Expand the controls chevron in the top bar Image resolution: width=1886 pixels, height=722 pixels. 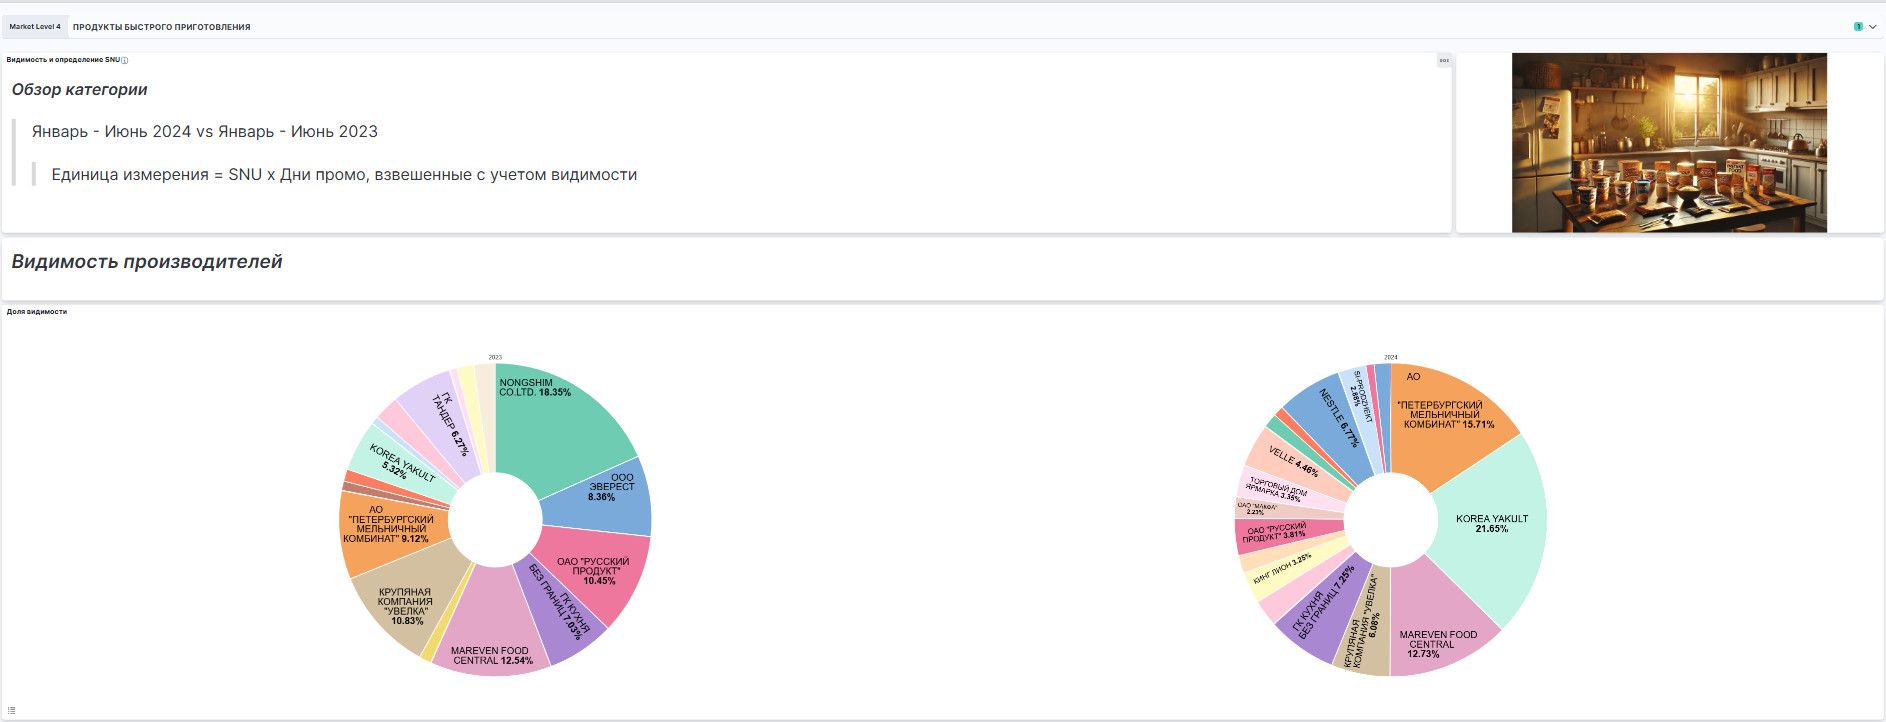click(1872, 27)
